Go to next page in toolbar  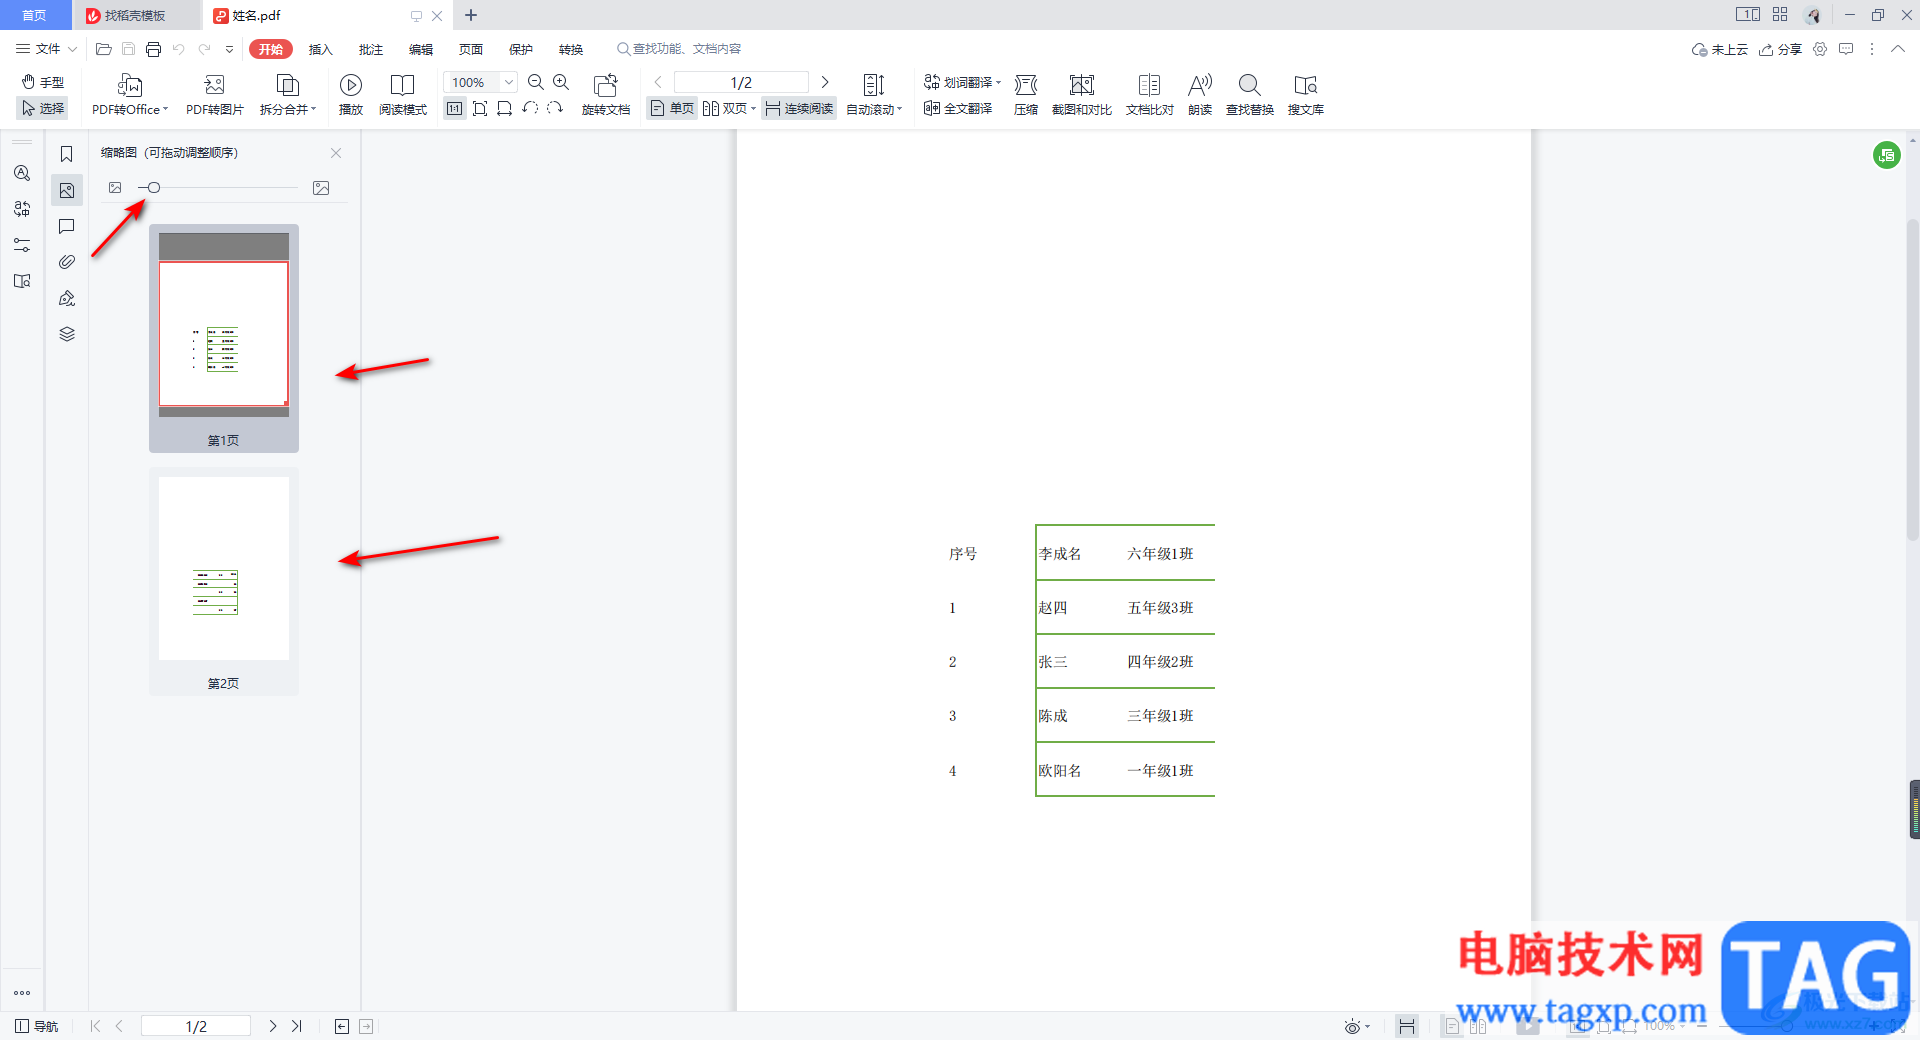coord(825,82)
